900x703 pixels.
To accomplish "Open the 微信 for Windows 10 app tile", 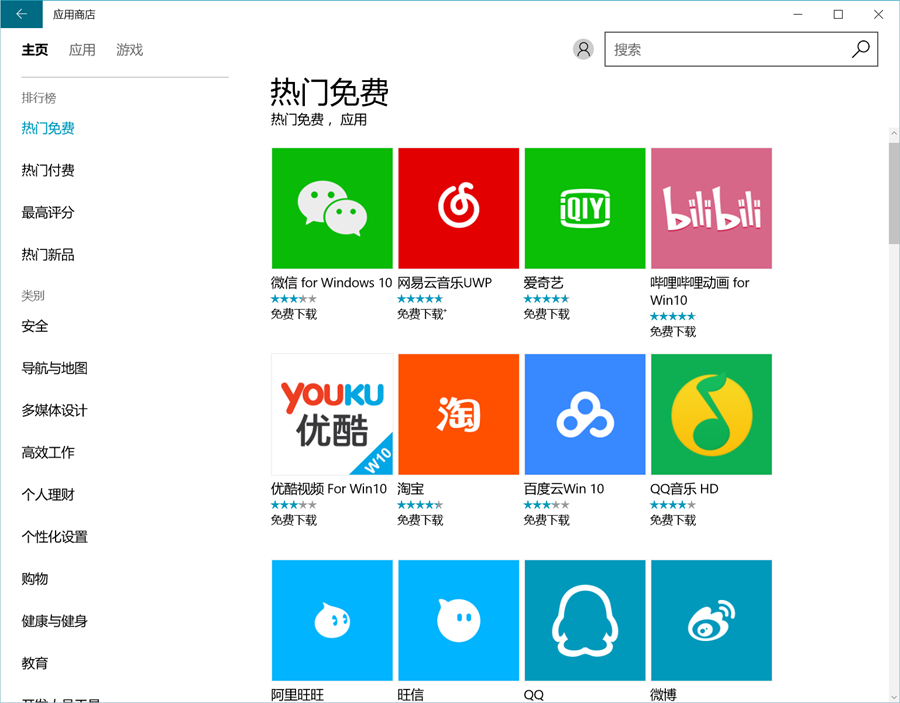I will tap(331, 207).
